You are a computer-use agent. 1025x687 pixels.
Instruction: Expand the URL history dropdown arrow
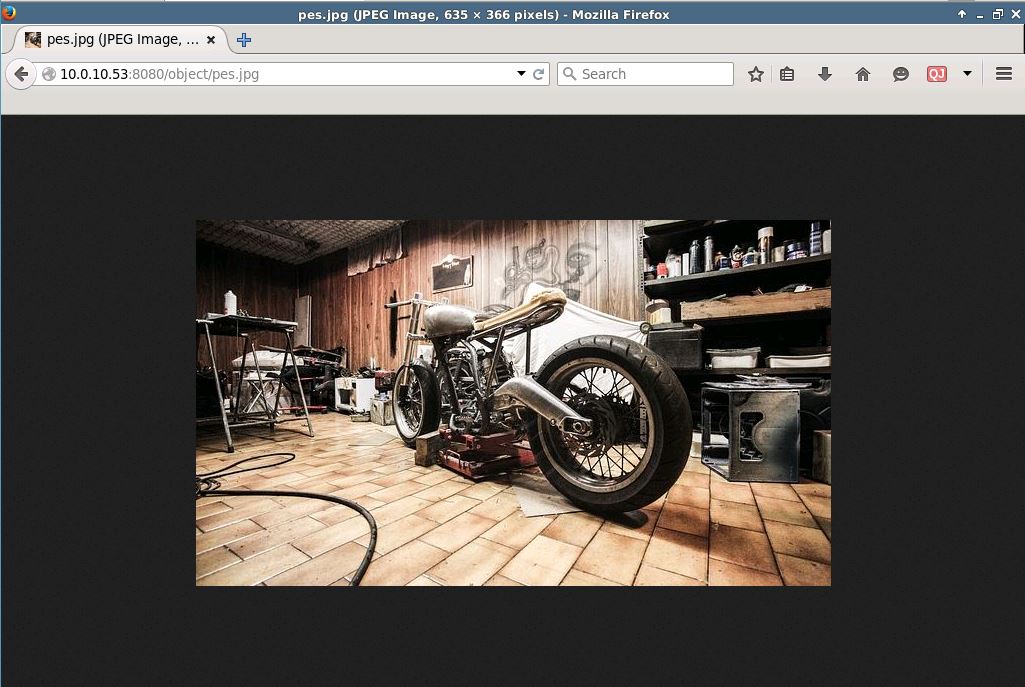521,74
